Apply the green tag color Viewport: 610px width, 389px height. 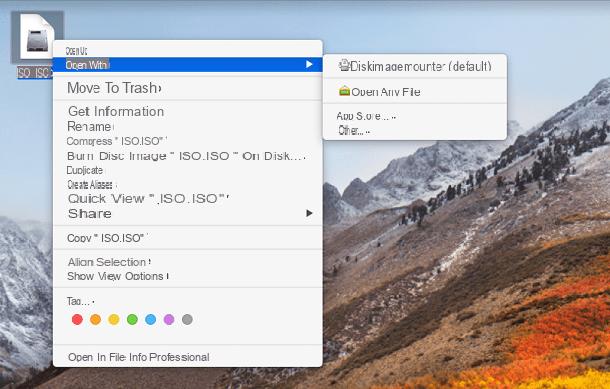coord(132,319)
